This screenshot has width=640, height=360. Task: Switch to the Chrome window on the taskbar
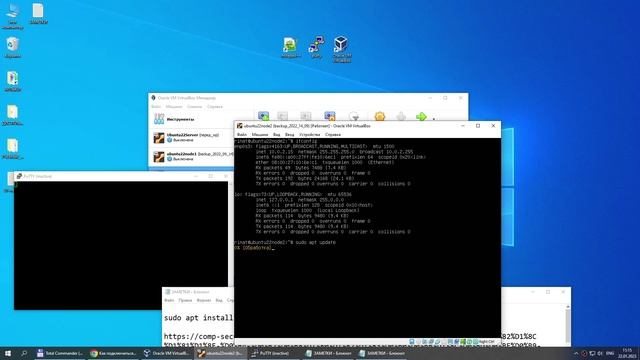click(x=113, y=353)
